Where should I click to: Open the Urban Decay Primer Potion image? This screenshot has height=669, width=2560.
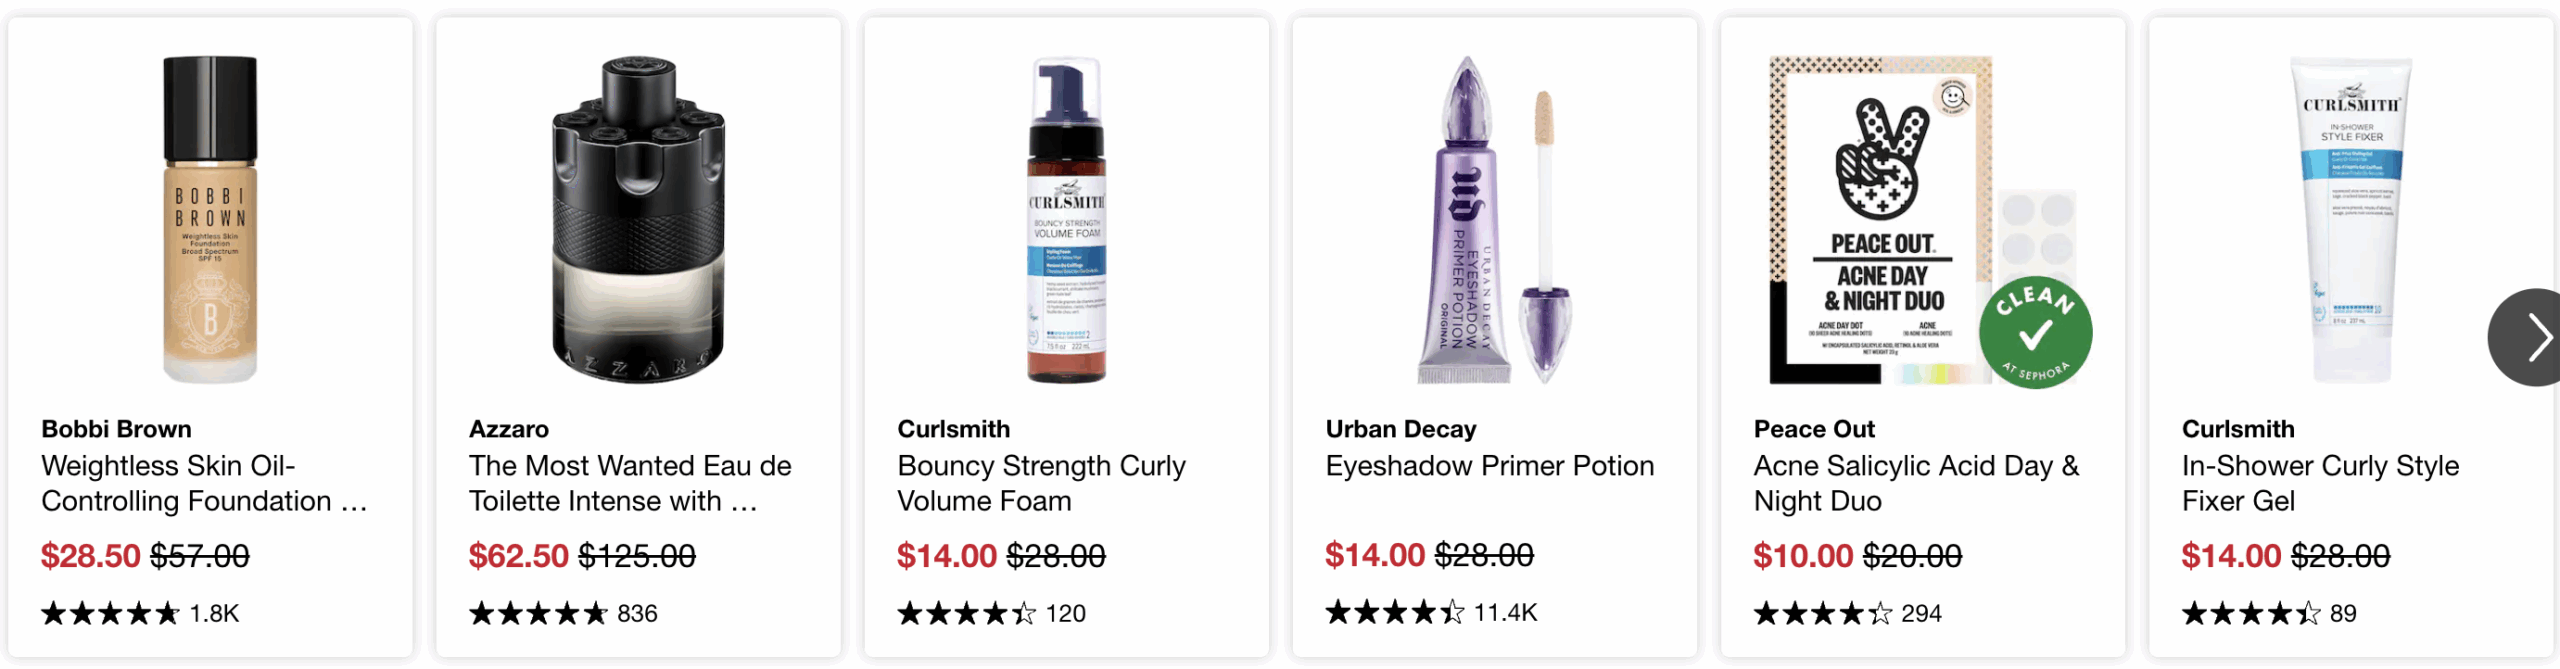[x=1494, y=220]
